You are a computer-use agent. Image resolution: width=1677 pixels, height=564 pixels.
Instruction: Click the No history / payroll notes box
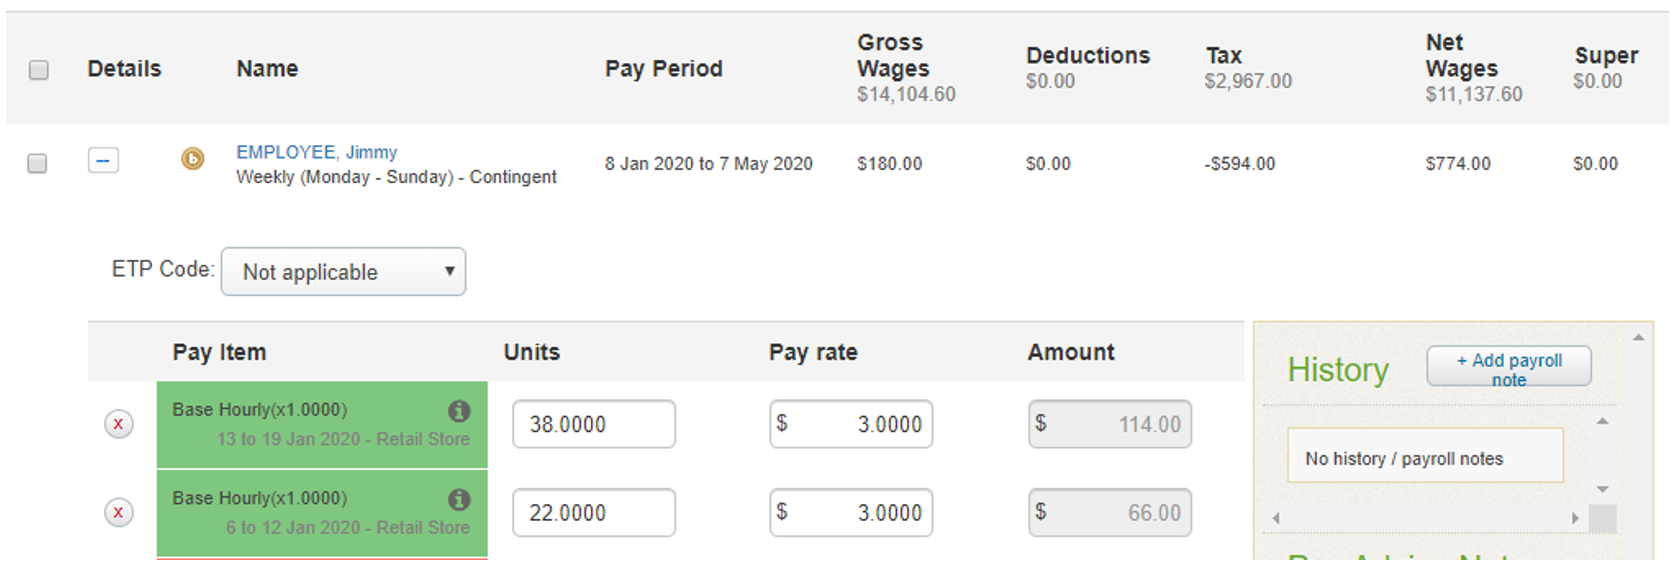click(x=1425, y=456)
